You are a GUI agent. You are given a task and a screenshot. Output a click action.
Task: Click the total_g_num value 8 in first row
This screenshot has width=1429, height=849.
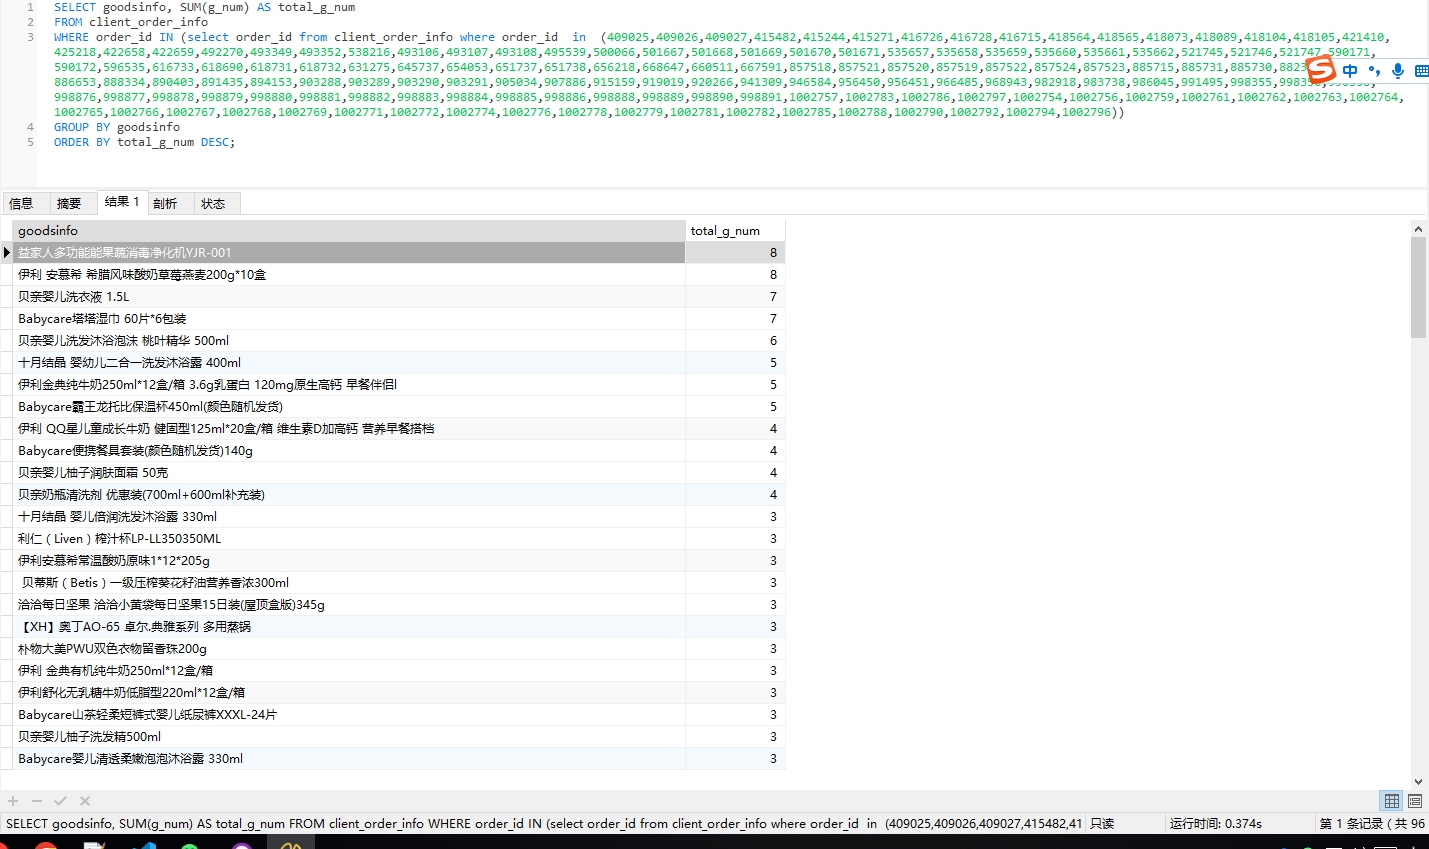(x=735, y=253)
